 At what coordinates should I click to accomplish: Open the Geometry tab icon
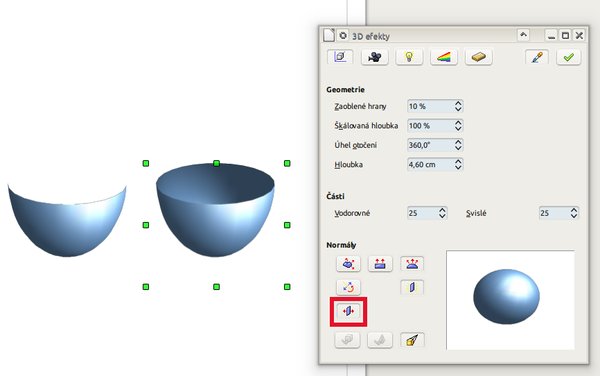pyautogui.click(x=340, y=57)
